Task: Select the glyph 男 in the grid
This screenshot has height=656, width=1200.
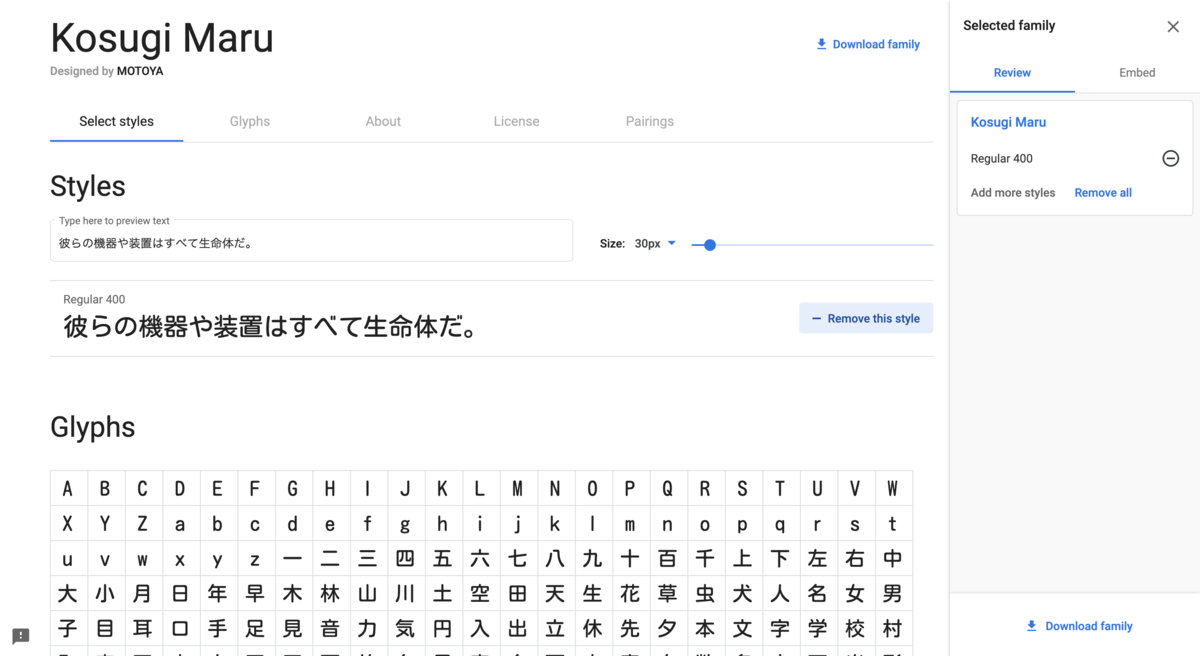Action: point(893,594)
